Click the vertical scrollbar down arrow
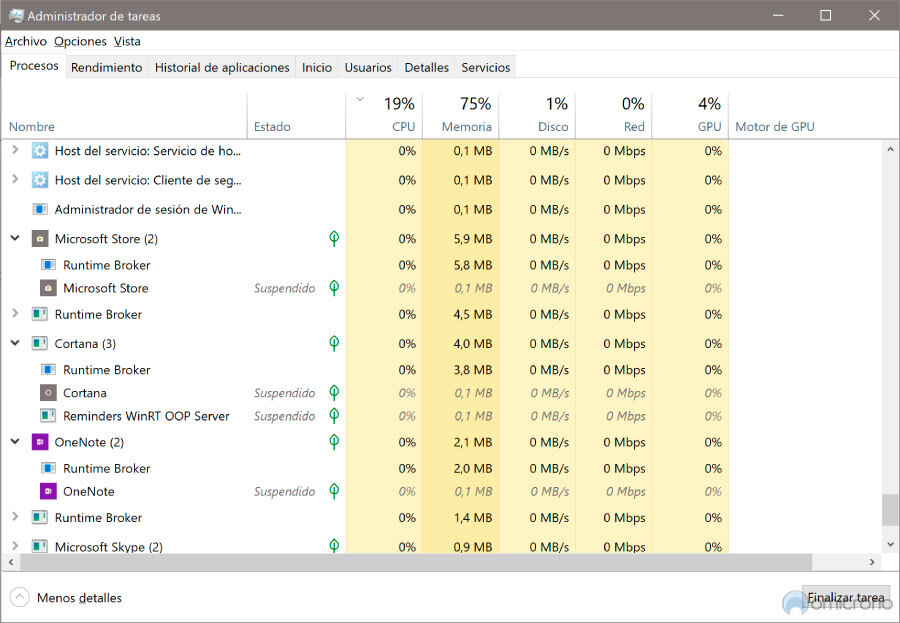Screen dimensions: 900x623 [x=890, y=544]
